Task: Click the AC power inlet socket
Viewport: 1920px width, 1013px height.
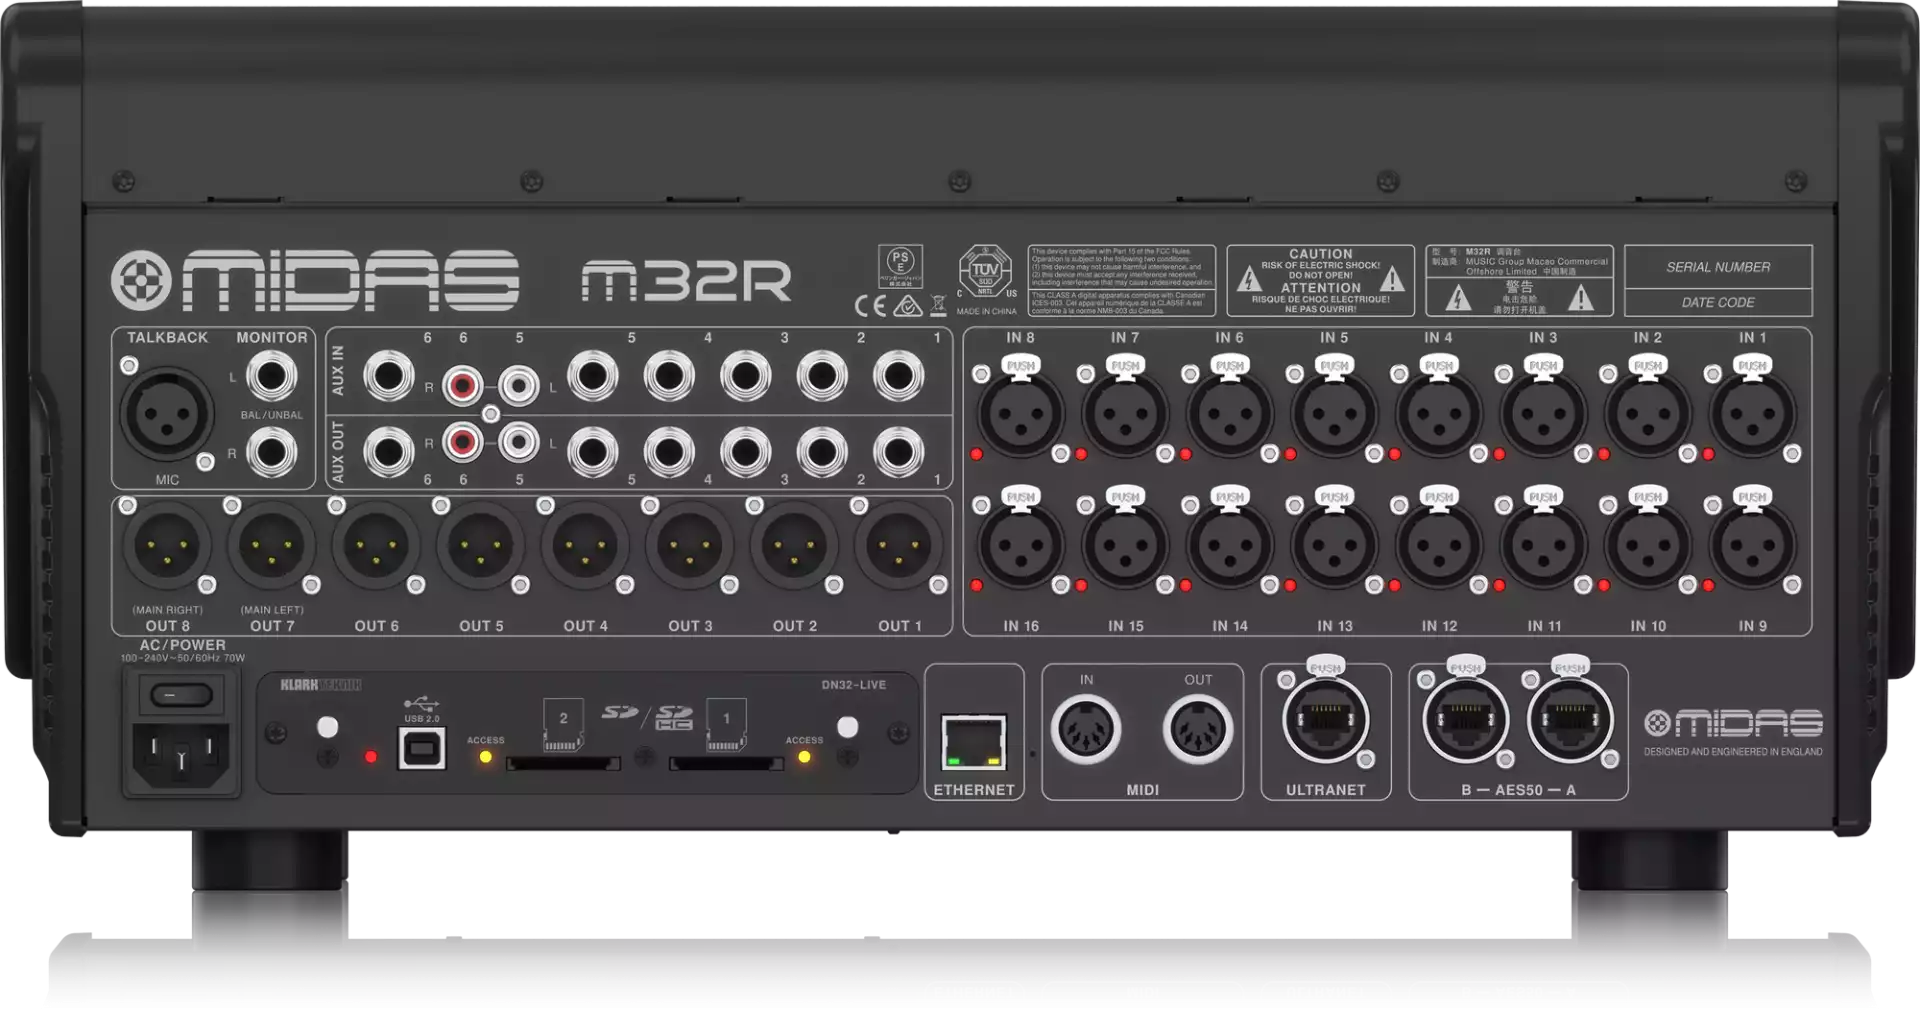Action: click(181, 755)
